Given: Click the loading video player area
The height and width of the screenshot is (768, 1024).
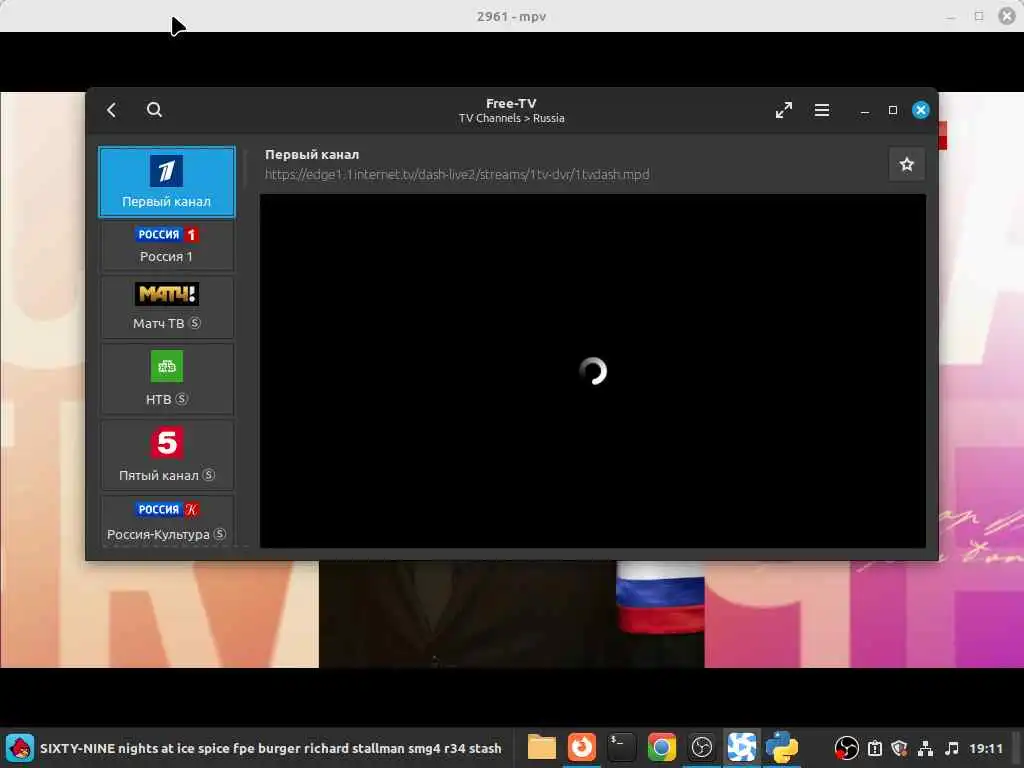Looking at the screenshot, I should point(592,371).
